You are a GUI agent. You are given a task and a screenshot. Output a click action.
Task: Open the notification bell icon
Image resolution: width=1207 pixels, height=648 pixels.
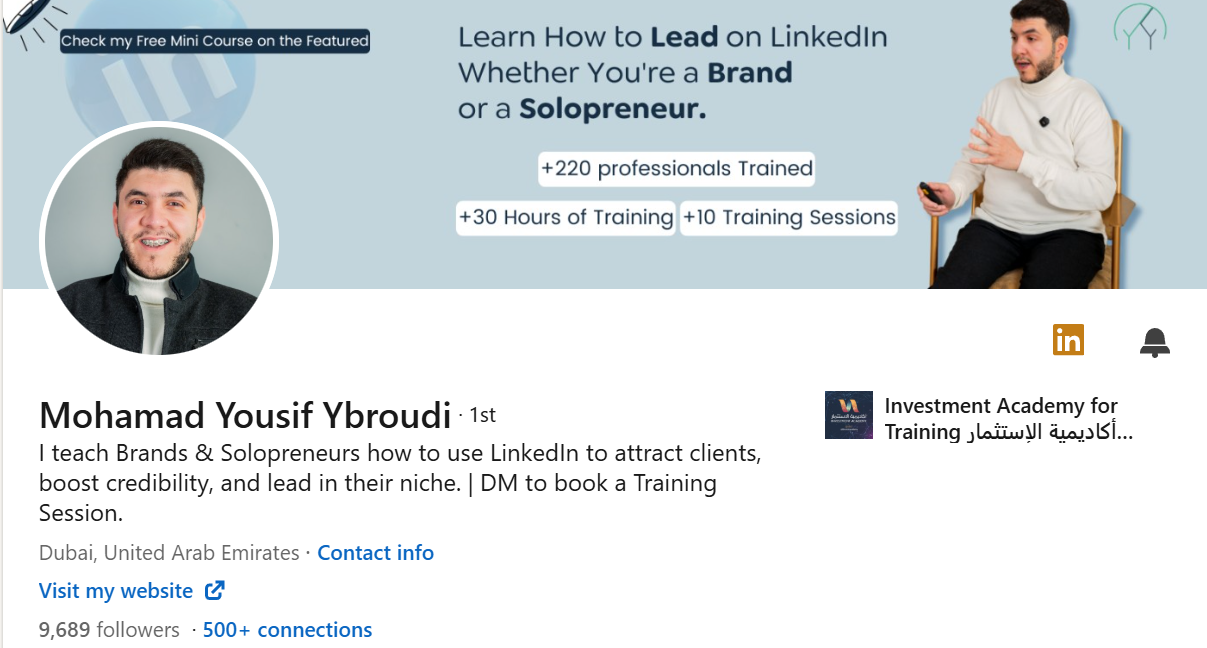(1154, 341)
